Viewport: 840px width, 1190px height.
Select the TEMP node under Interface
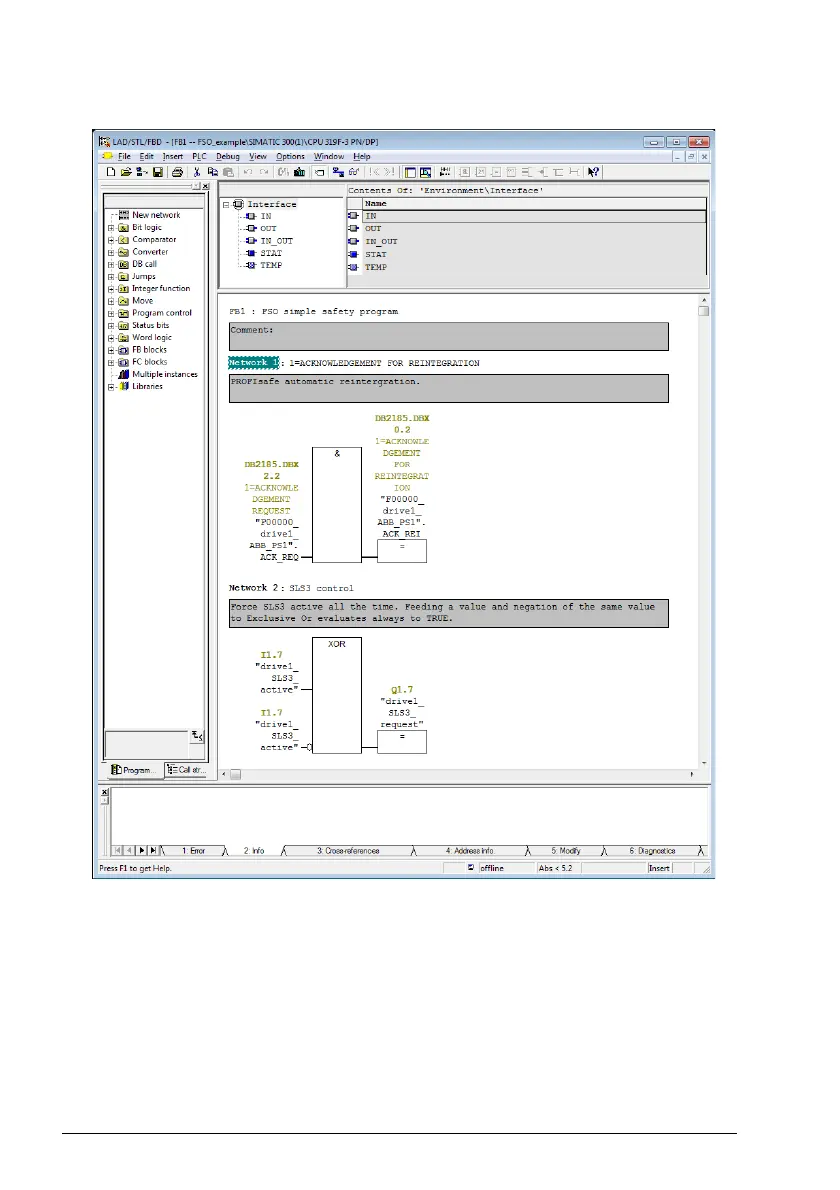[x=271, y=266]
